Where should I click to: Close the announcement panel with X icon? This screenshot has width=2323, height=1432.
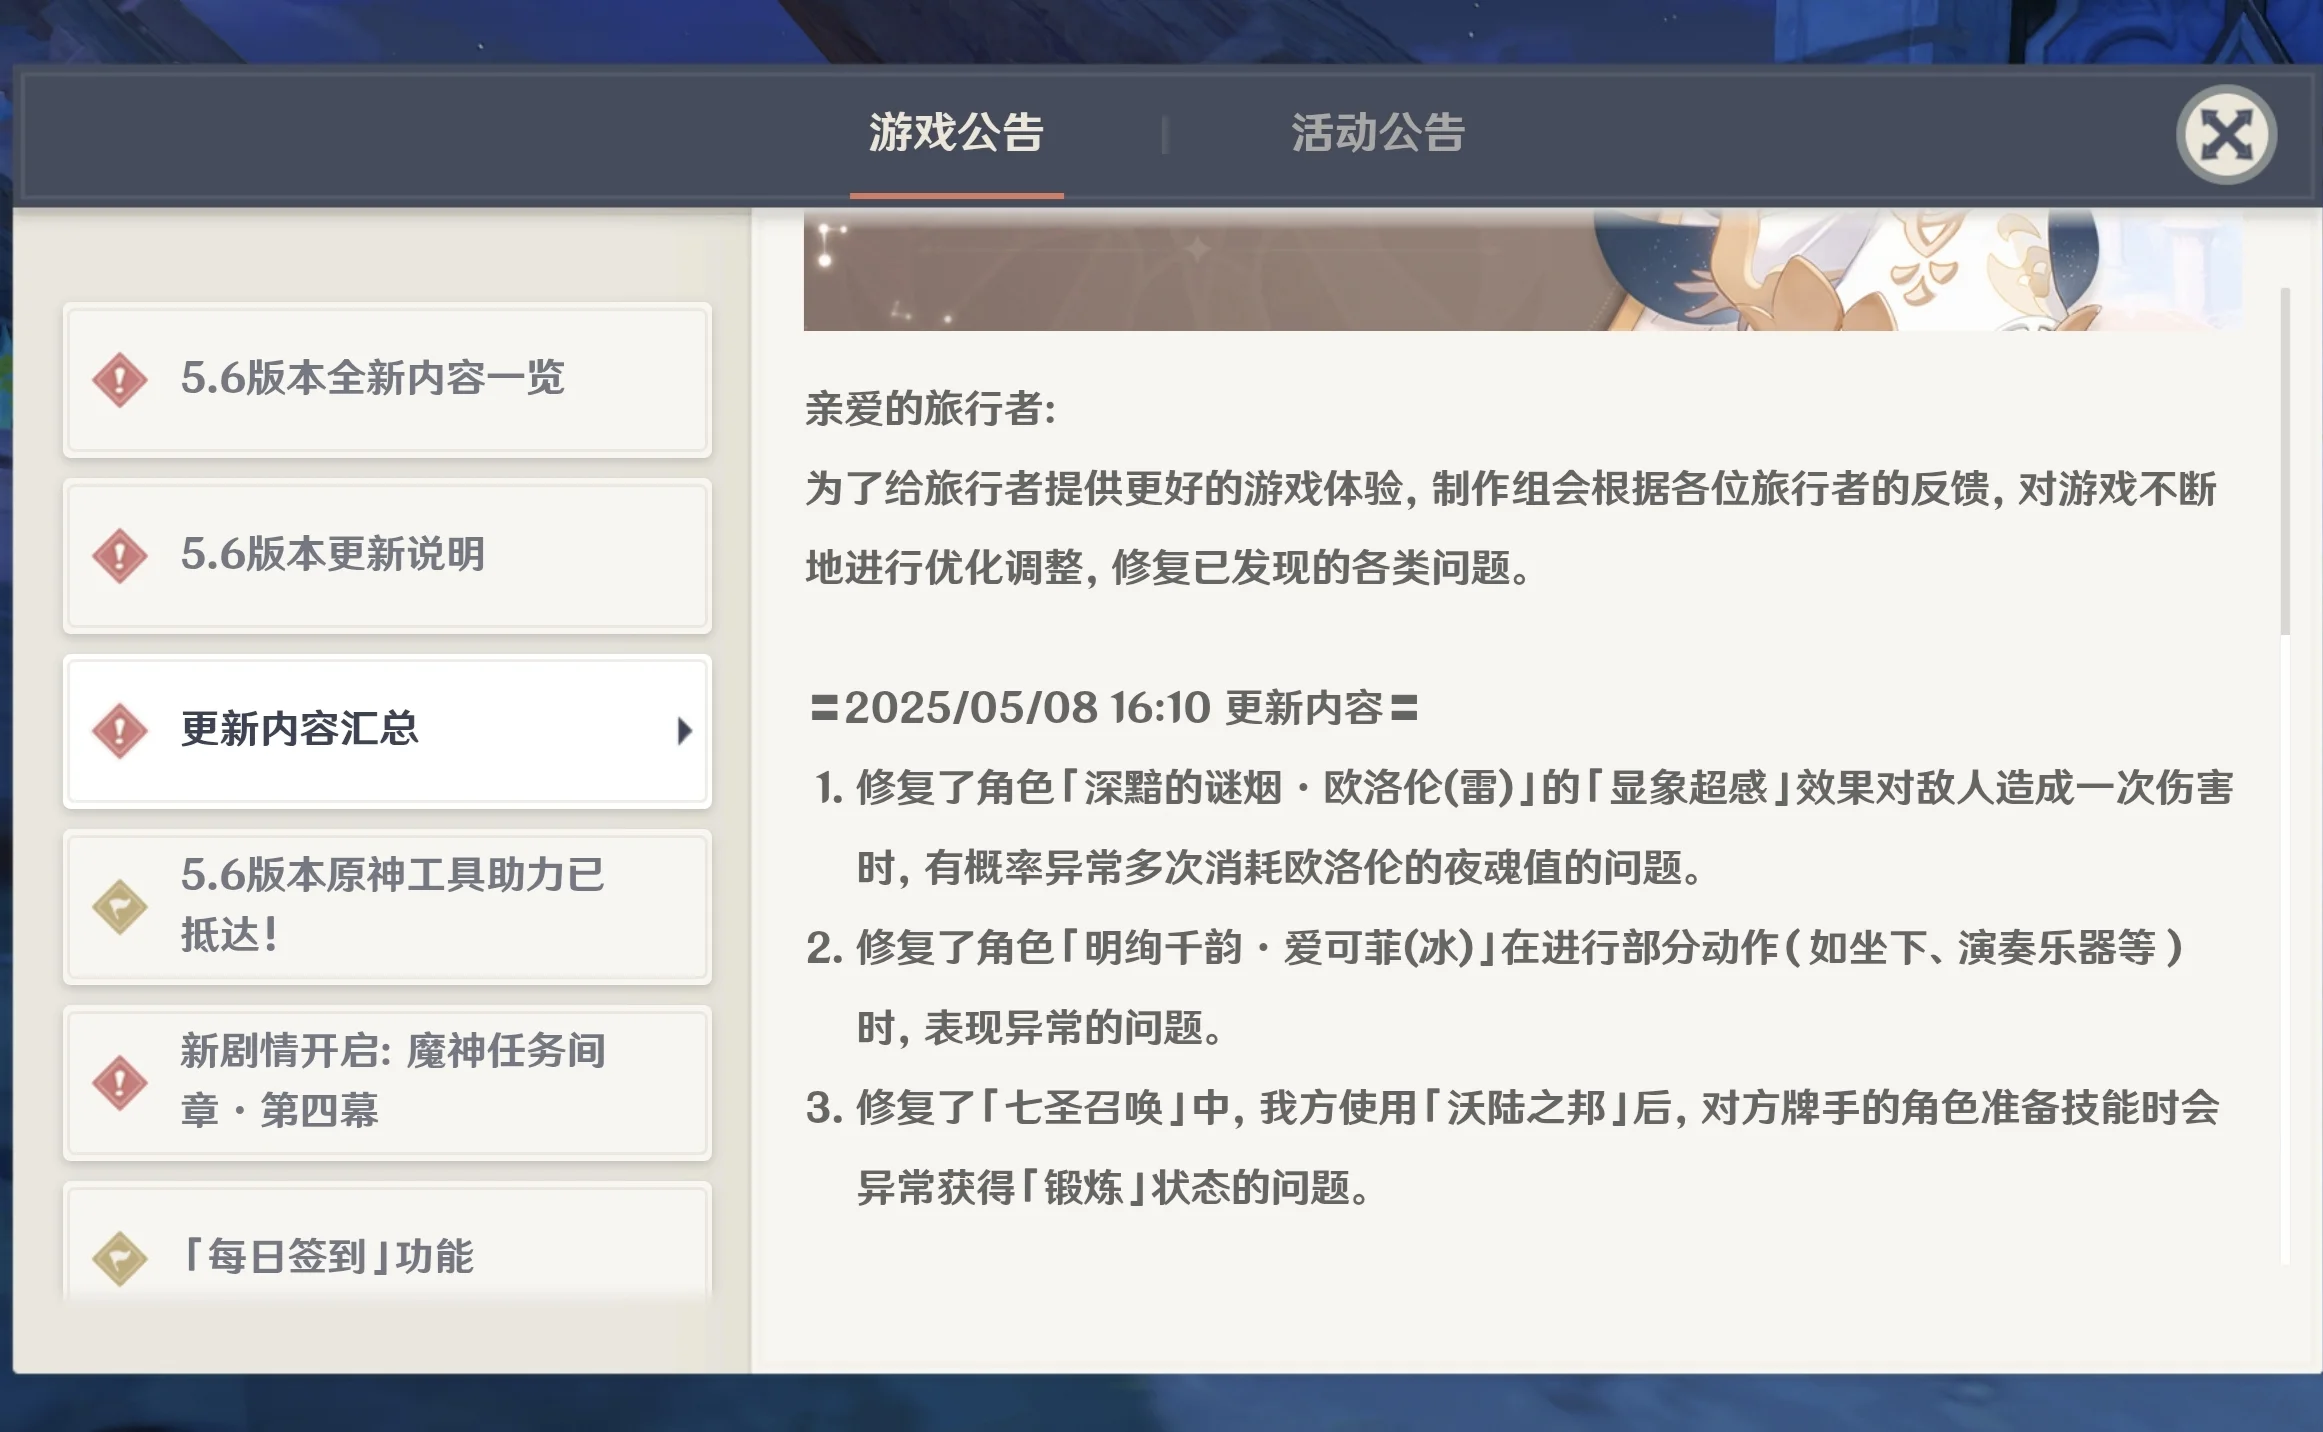pyautogui.click(x=2226, y=134)
